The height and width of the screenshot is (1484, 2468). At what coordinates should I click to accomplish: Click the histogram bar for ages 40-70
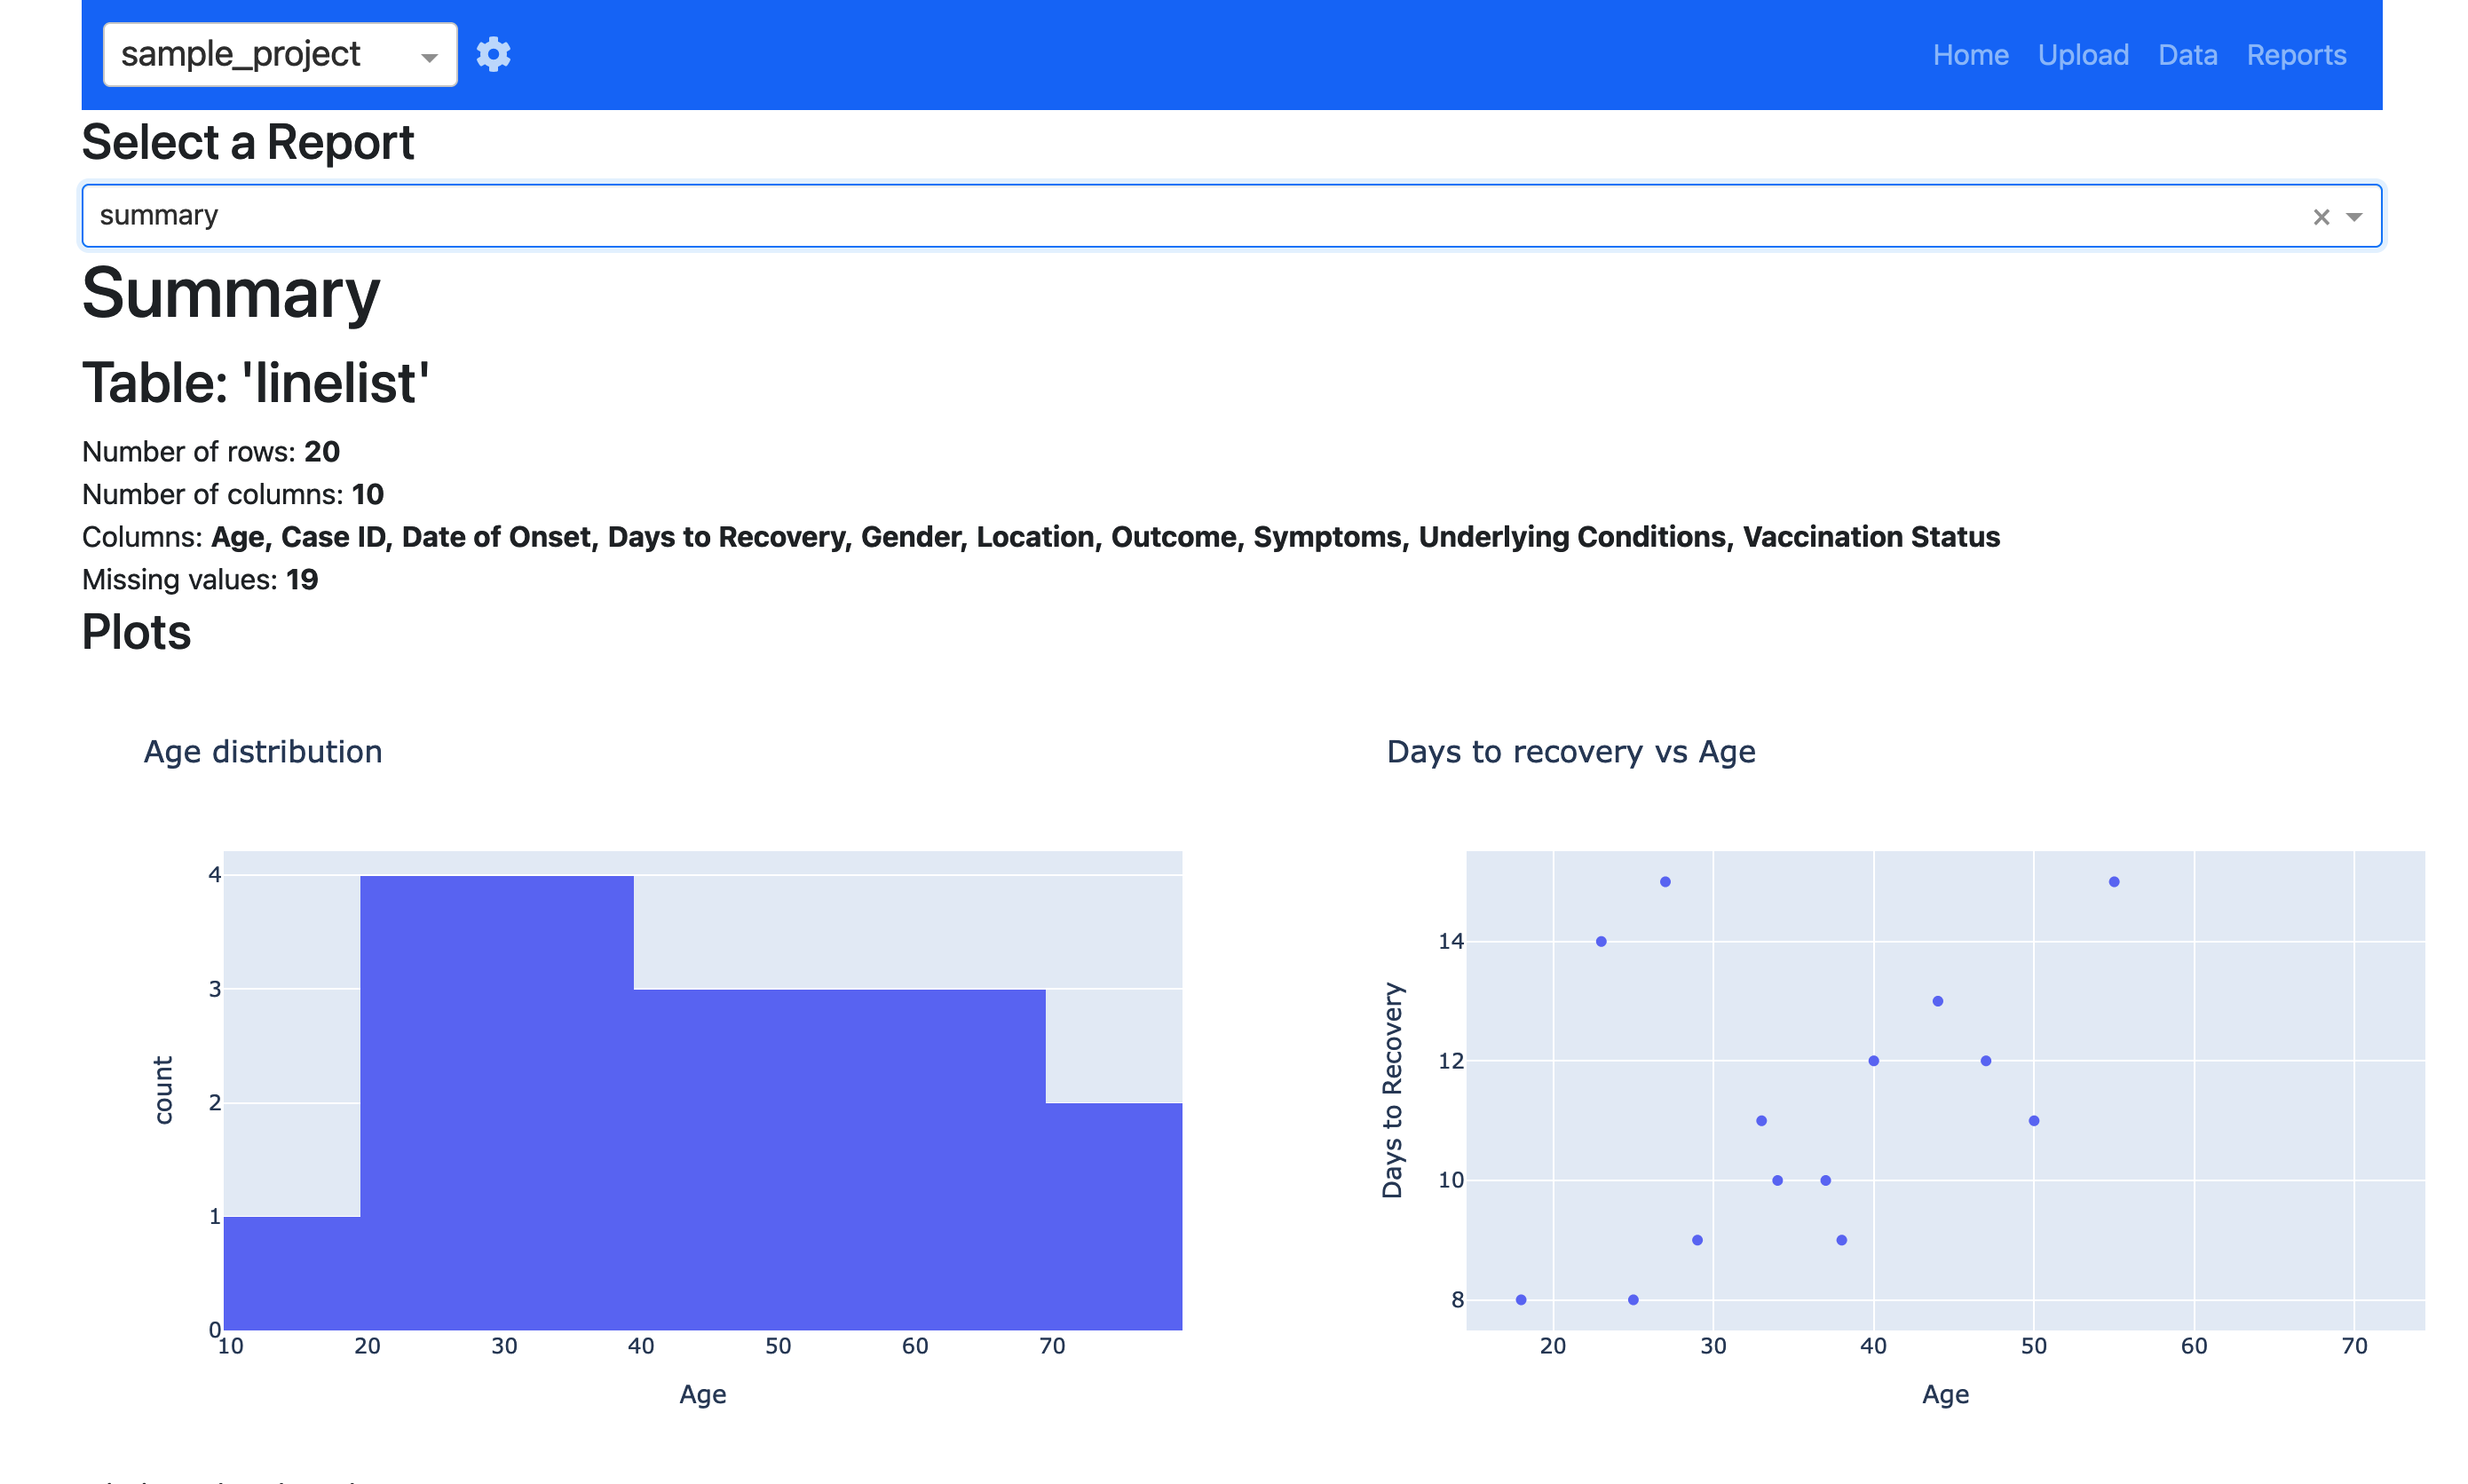[840, 1159]
